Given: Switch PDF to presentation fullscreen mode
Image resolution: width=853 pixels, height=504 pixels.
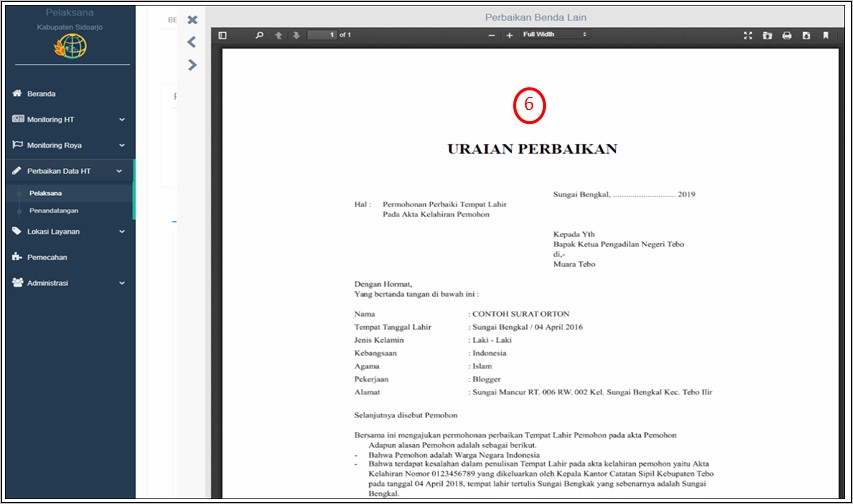Looking at the screenshot, I should click(748, 35).
